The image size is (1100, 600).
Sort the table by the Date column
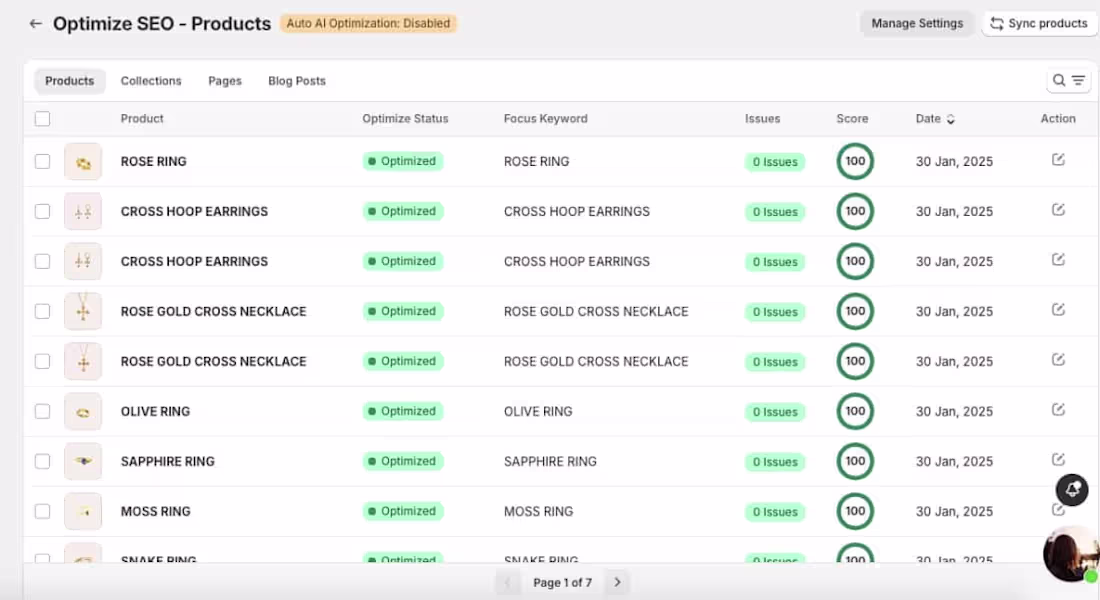[x=935, y=119]
